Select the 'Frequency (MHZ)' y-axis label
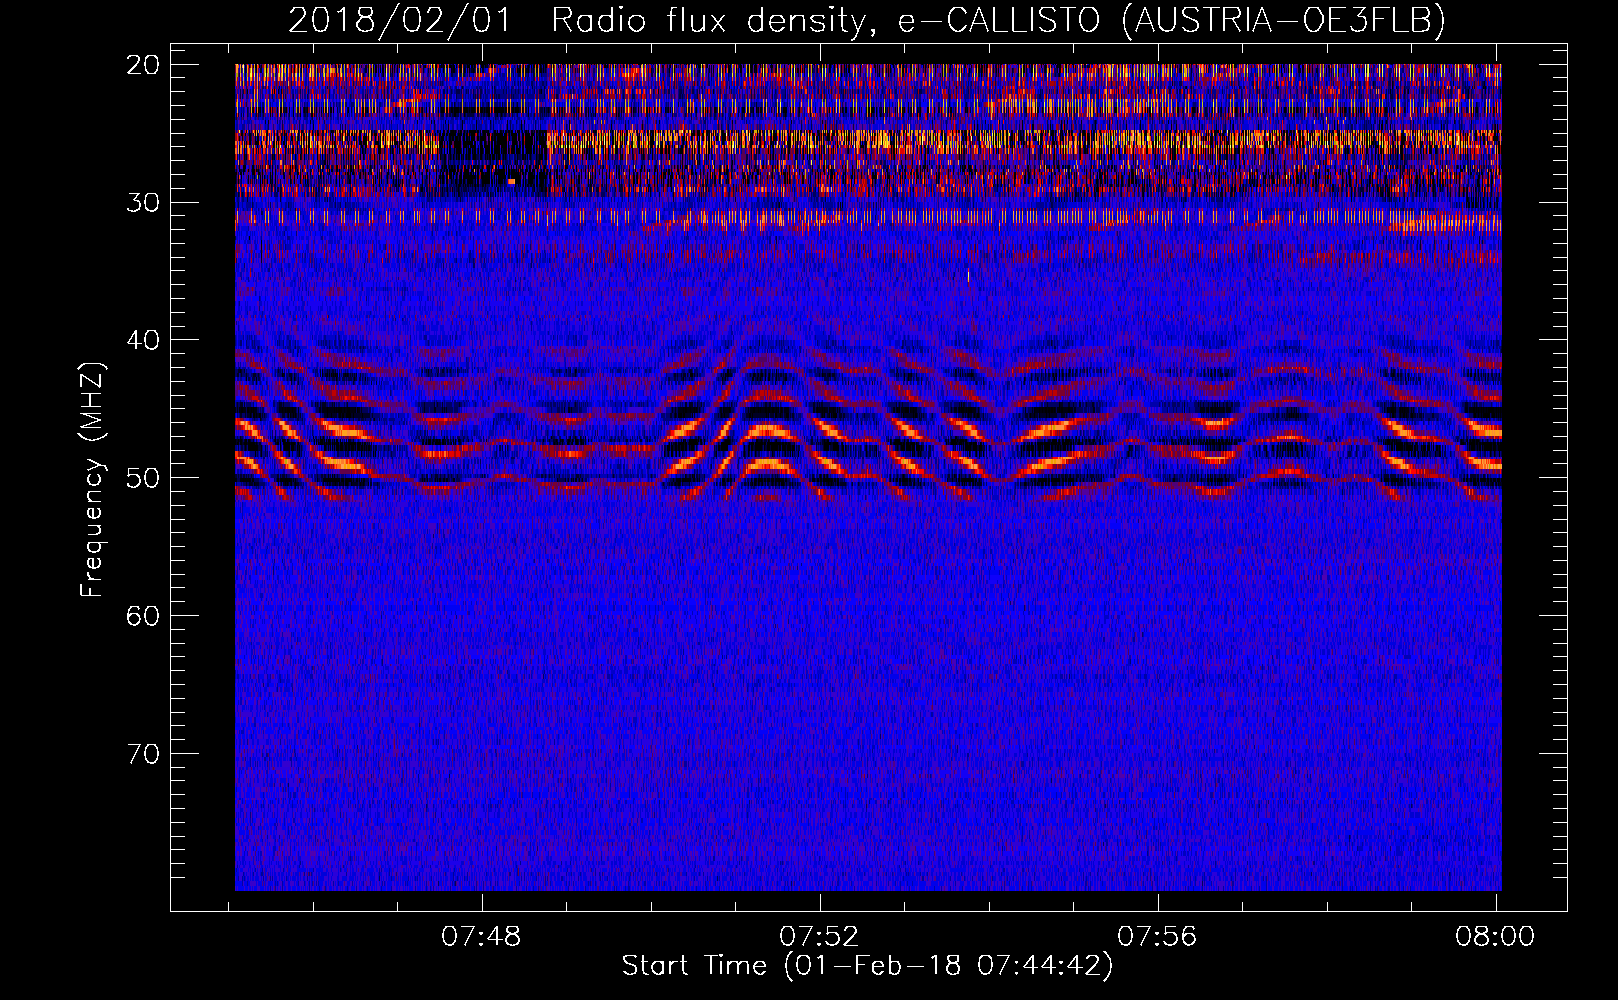Viewport: 1618px width, 1000px height. (x=92, y=479)
